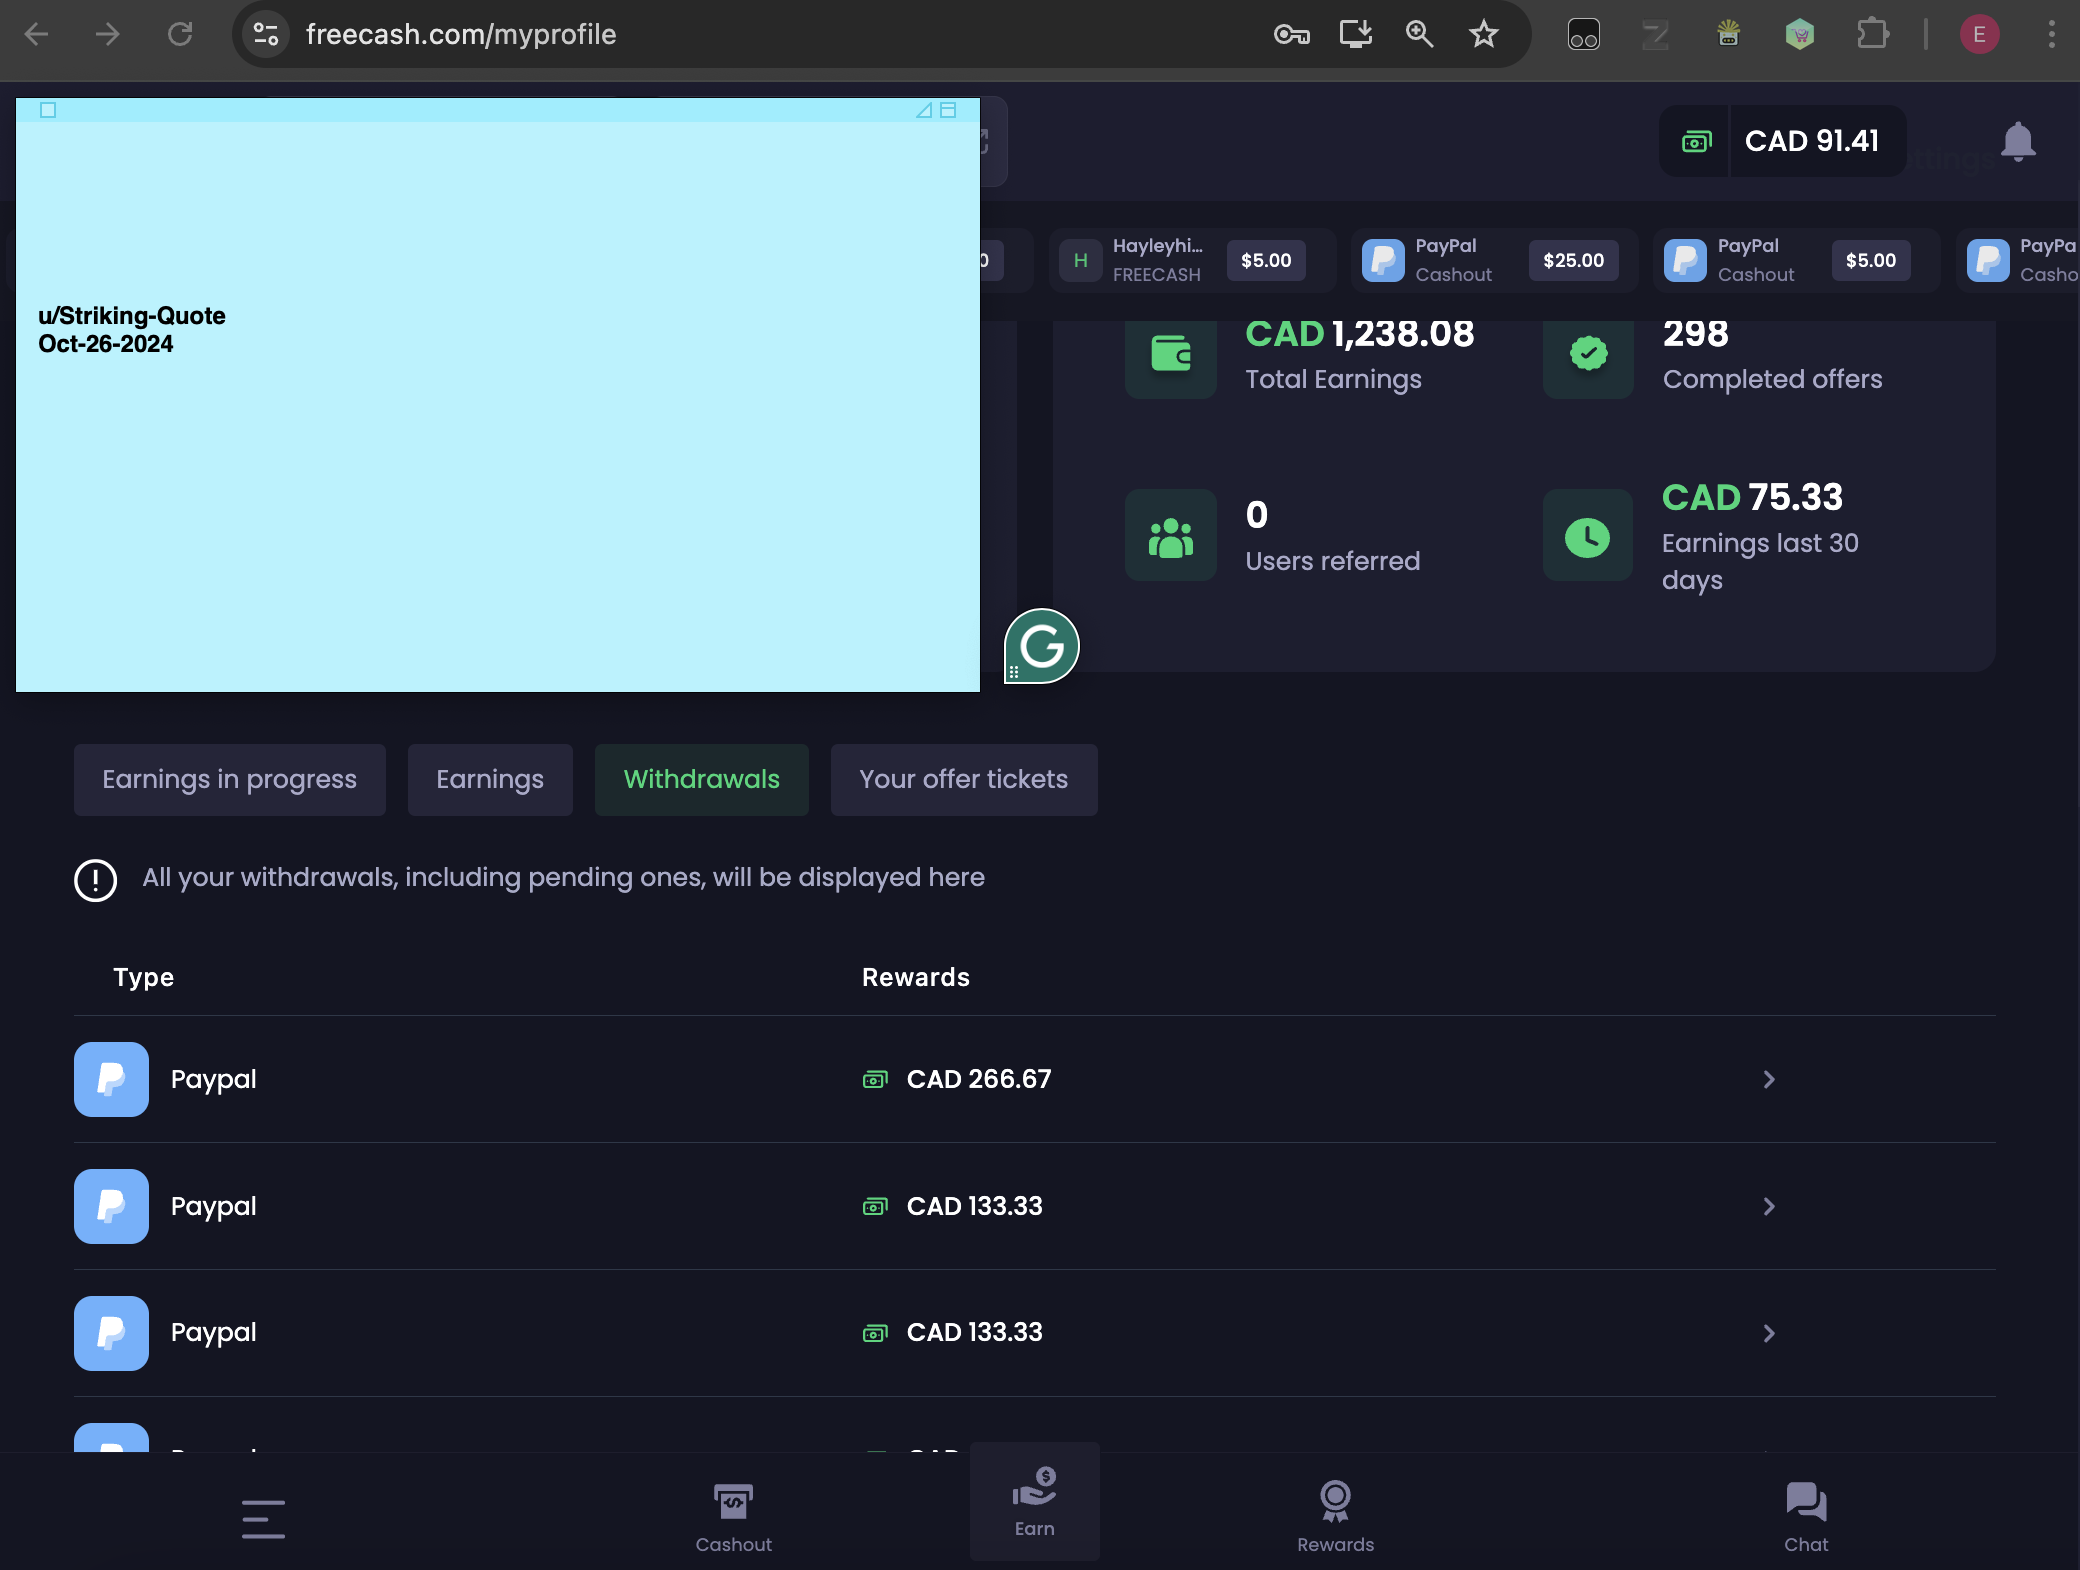Click the Total Earnings wallet icon
Image resolution: width=2080 pixels, height=1570 pixels.
pos(1171,354)
